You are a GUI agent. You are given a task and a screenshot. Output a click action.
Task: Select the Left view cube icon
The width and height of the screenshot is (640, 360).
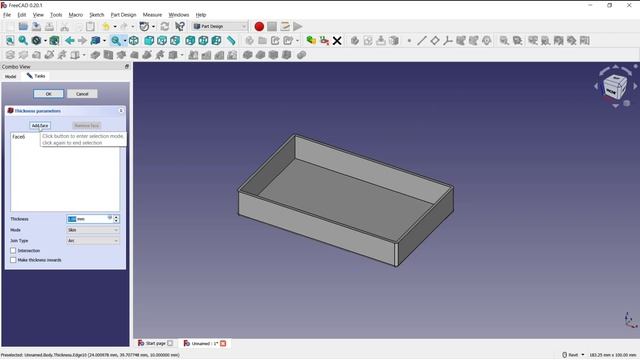click(x=216, y=40)
